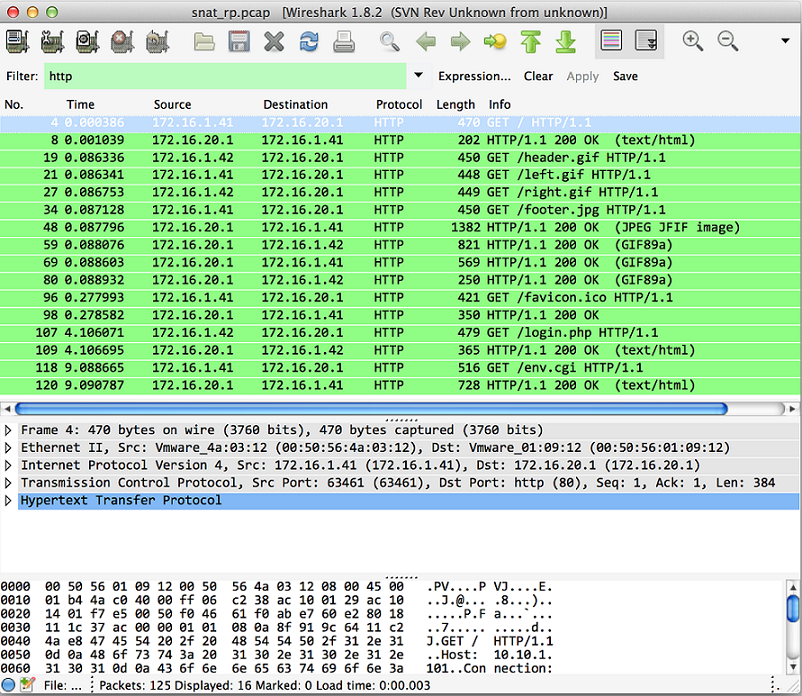The image size is (802, 696).
Task: Open the capture interfaces list icon
Action: click(x=17, y=42)
